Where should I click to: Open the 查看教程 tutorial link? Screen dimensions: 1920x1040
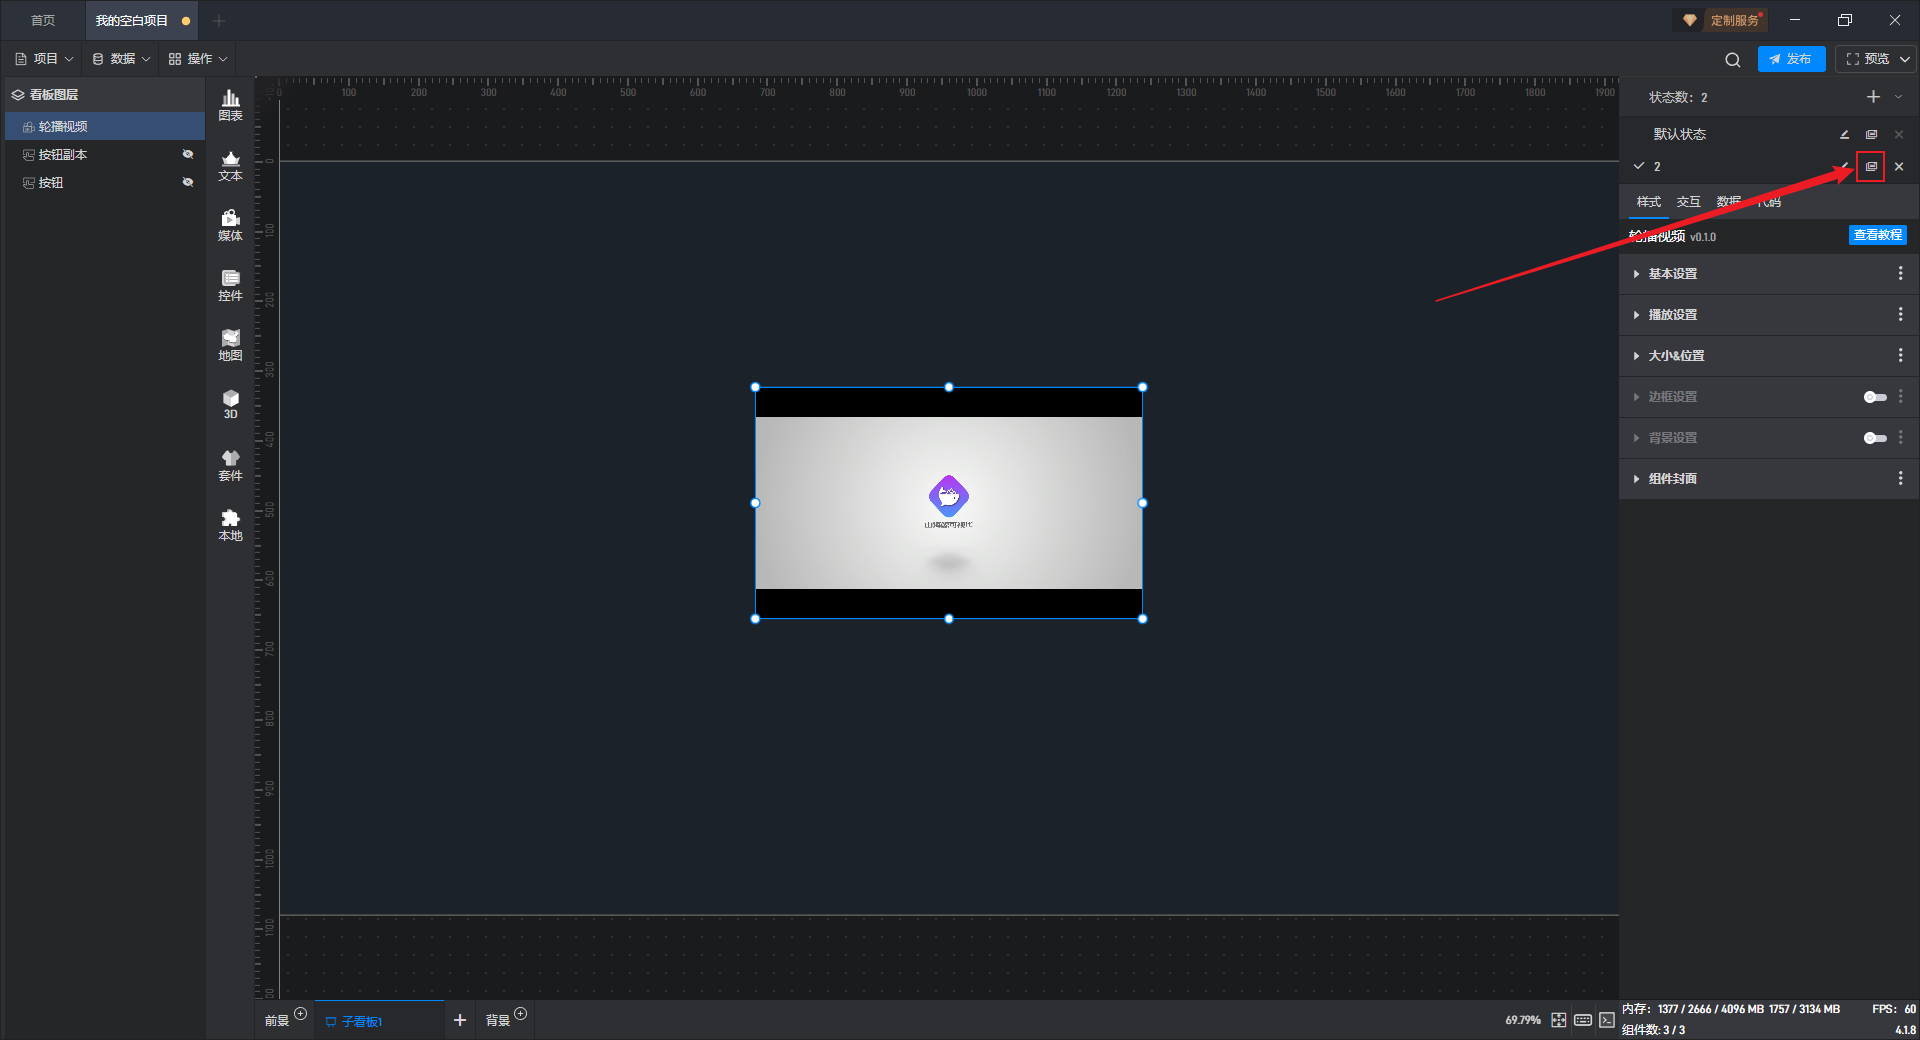tap(1878, 235)
